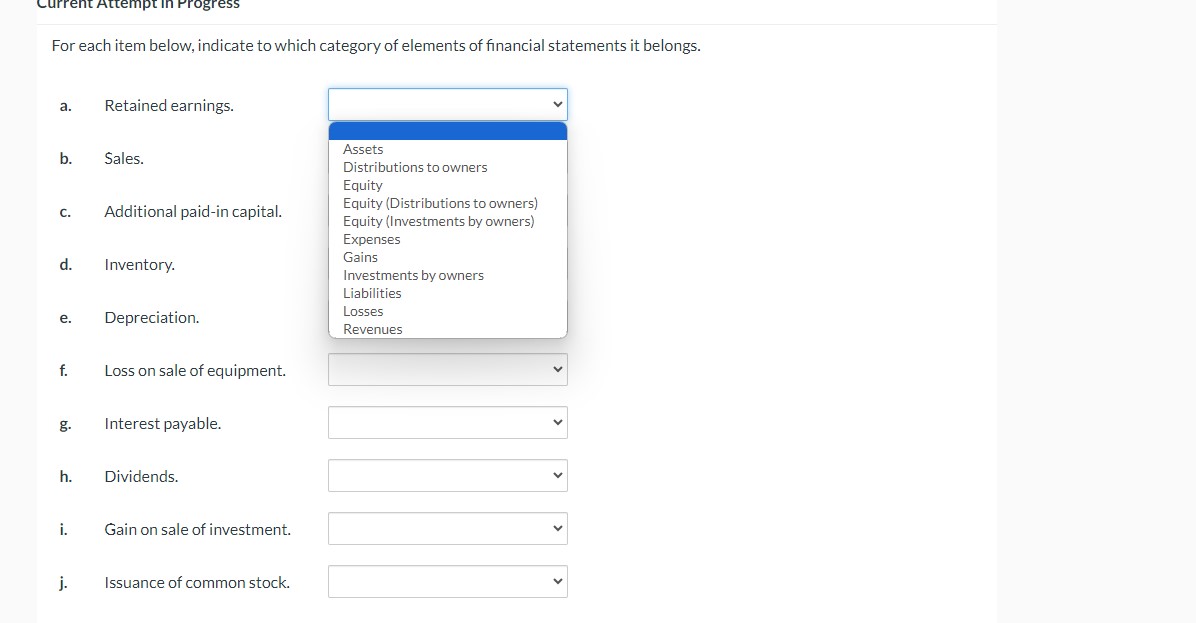The image size is (1196, 623).
Task: Pick "Distributions to owners" from the list
Action: coord(414,167)
